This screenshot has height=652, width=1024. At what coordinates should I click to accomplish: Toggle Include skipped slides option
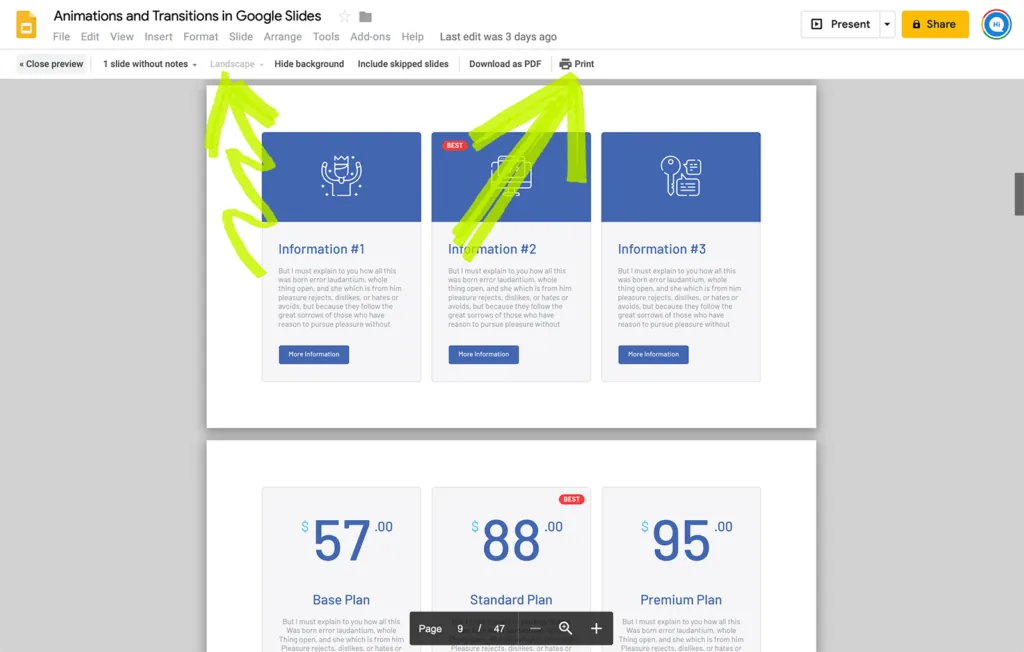coord(403,64)
